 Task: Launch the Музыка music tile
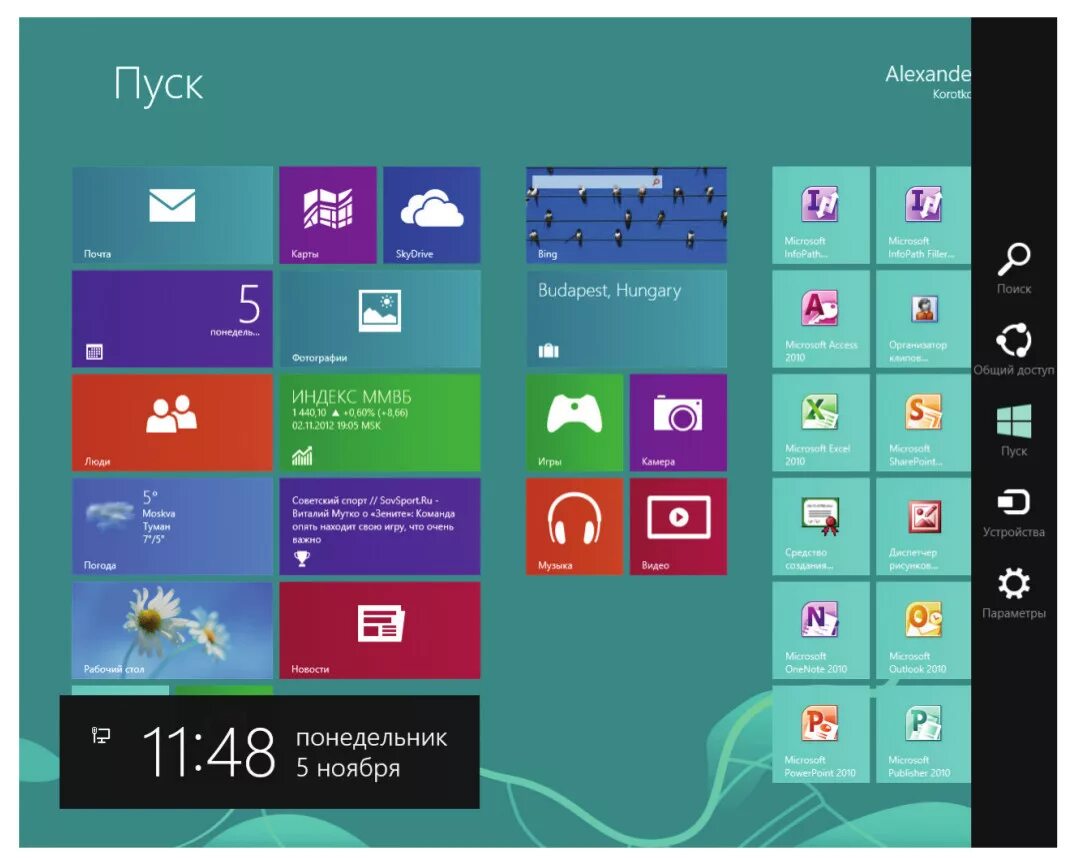click(575, 527)
